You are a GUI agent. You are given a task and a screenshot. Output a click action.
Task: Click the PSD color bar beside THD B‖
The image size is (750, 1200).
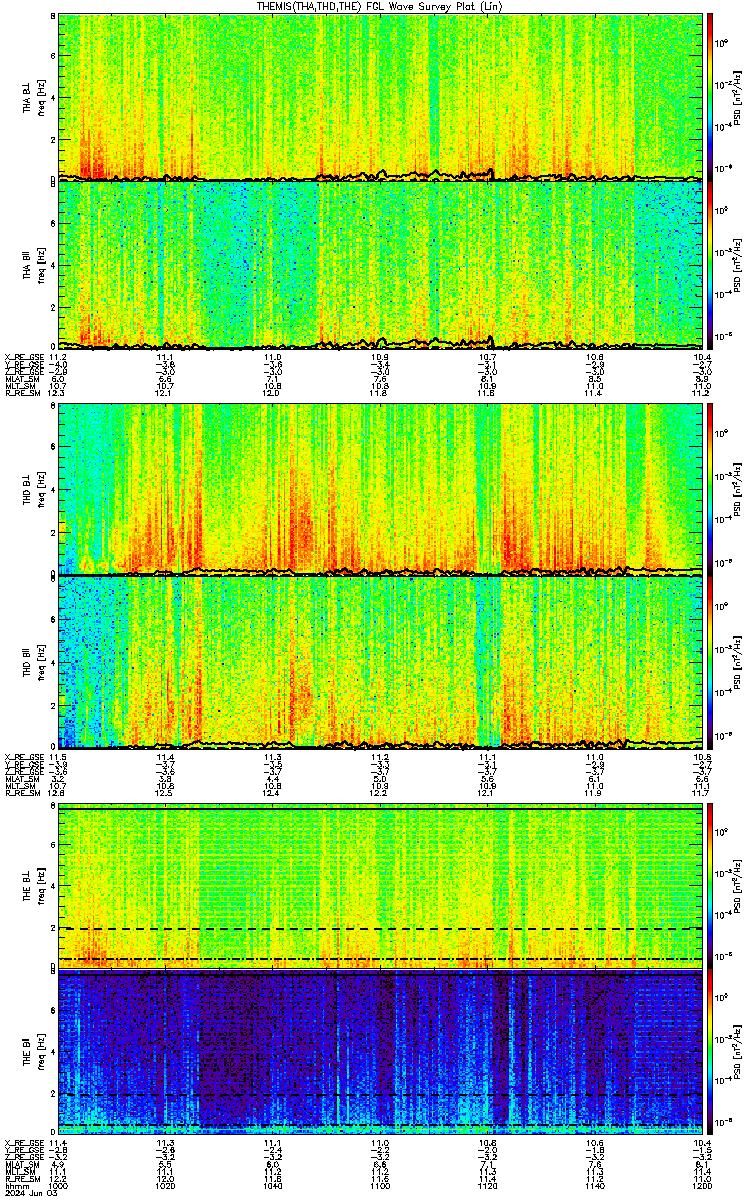tap(711, 661)
